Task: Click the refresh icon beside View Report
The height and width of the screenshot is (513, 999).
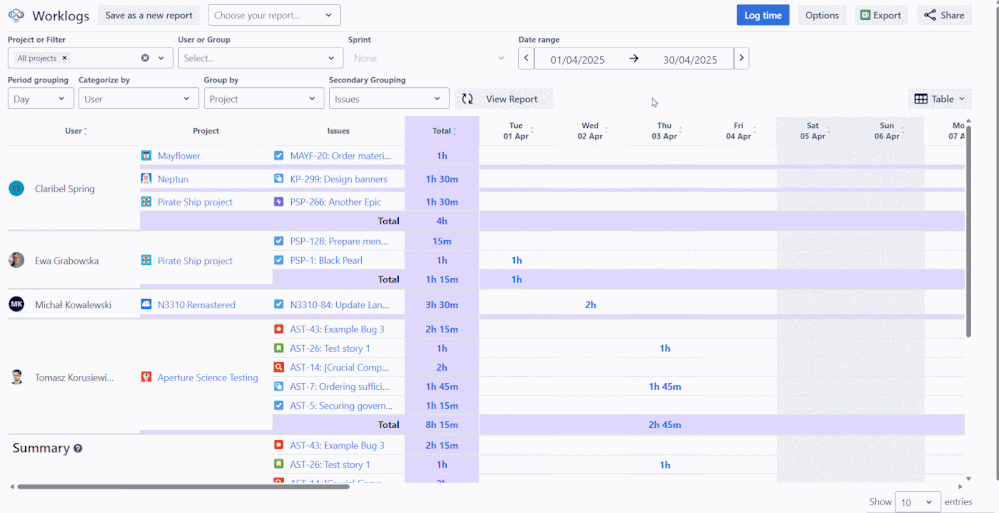Action: click(467, 99)
